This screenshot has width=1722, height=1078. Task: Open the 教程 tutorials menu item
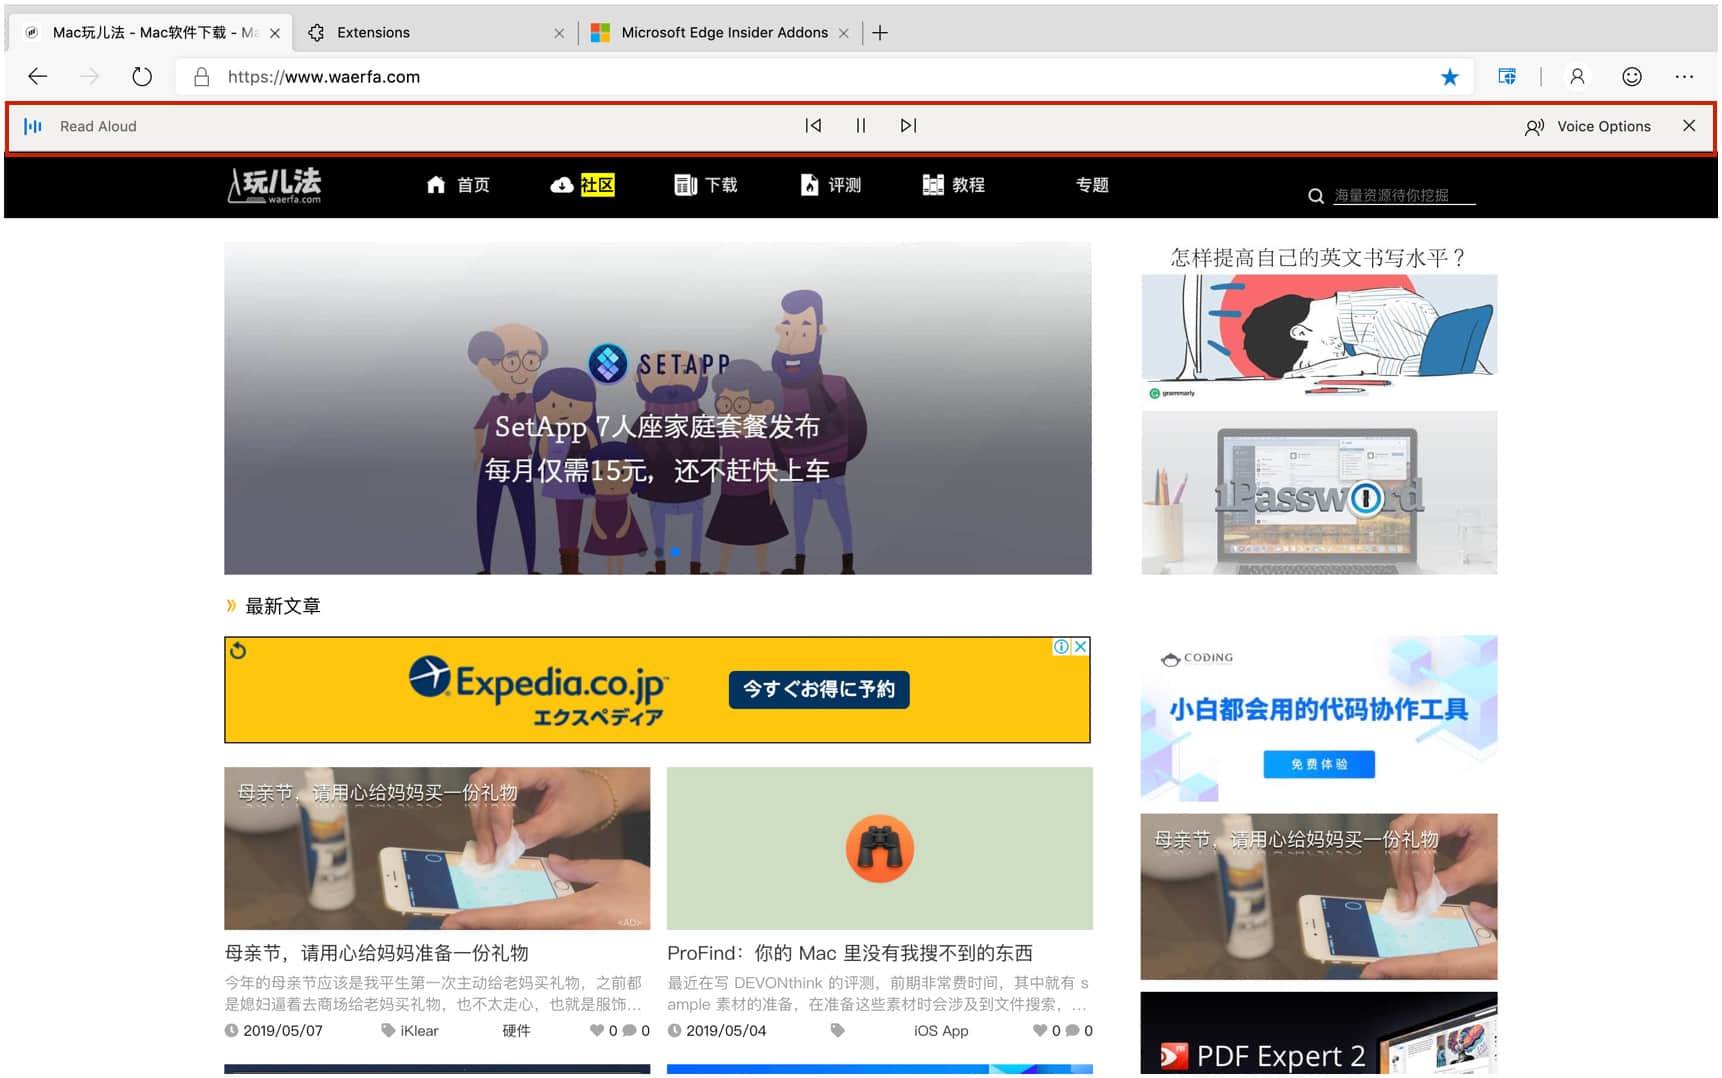pyautogui.click(x=954, y=185)
